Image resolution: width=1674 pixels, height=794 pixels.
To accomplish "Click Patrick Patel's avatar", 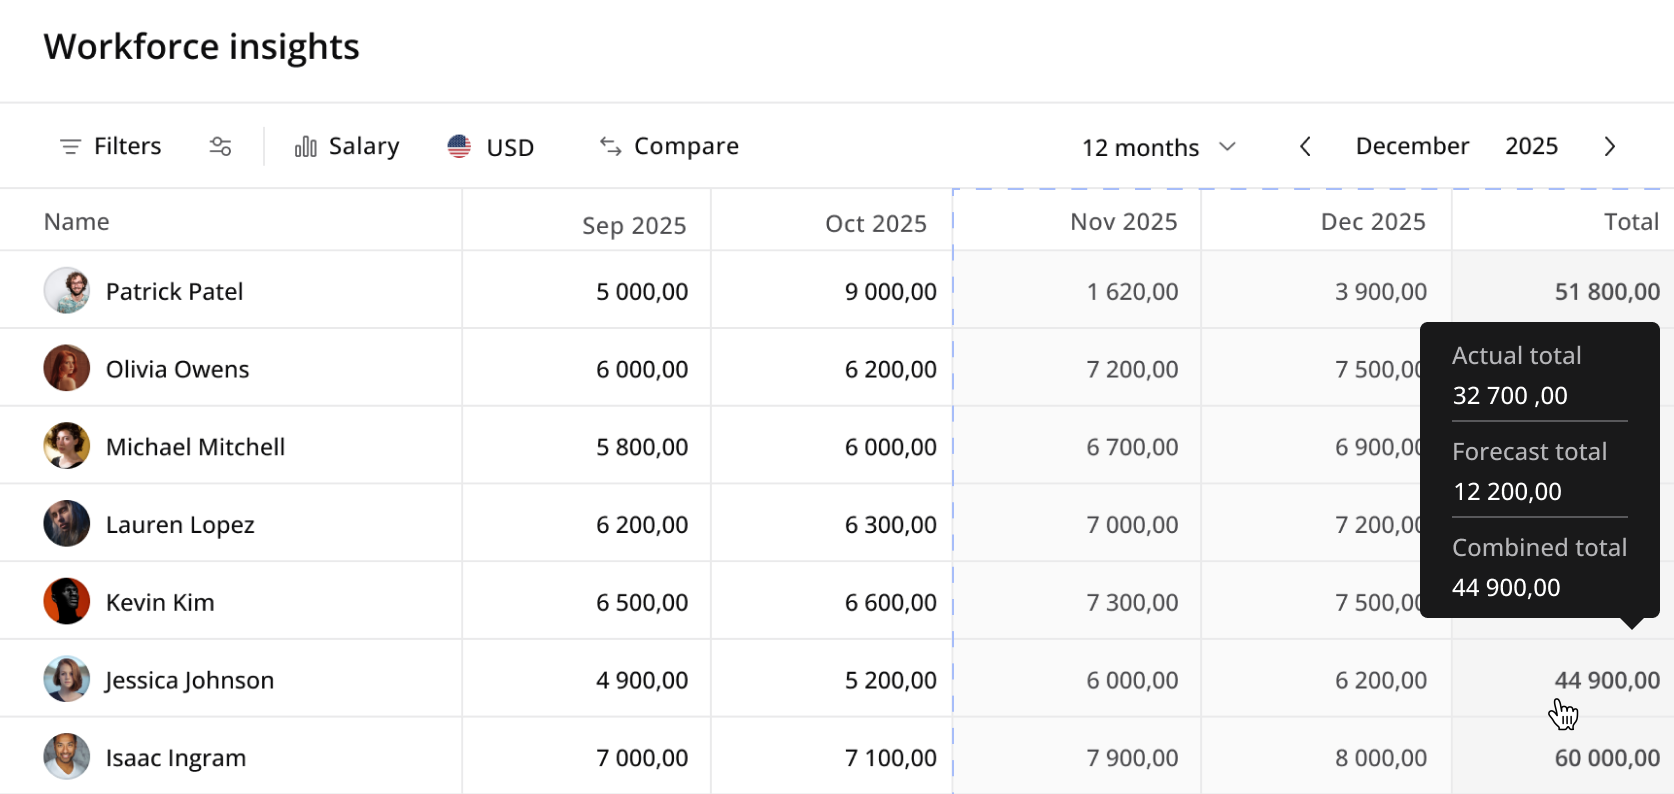I will pos(67,291).
